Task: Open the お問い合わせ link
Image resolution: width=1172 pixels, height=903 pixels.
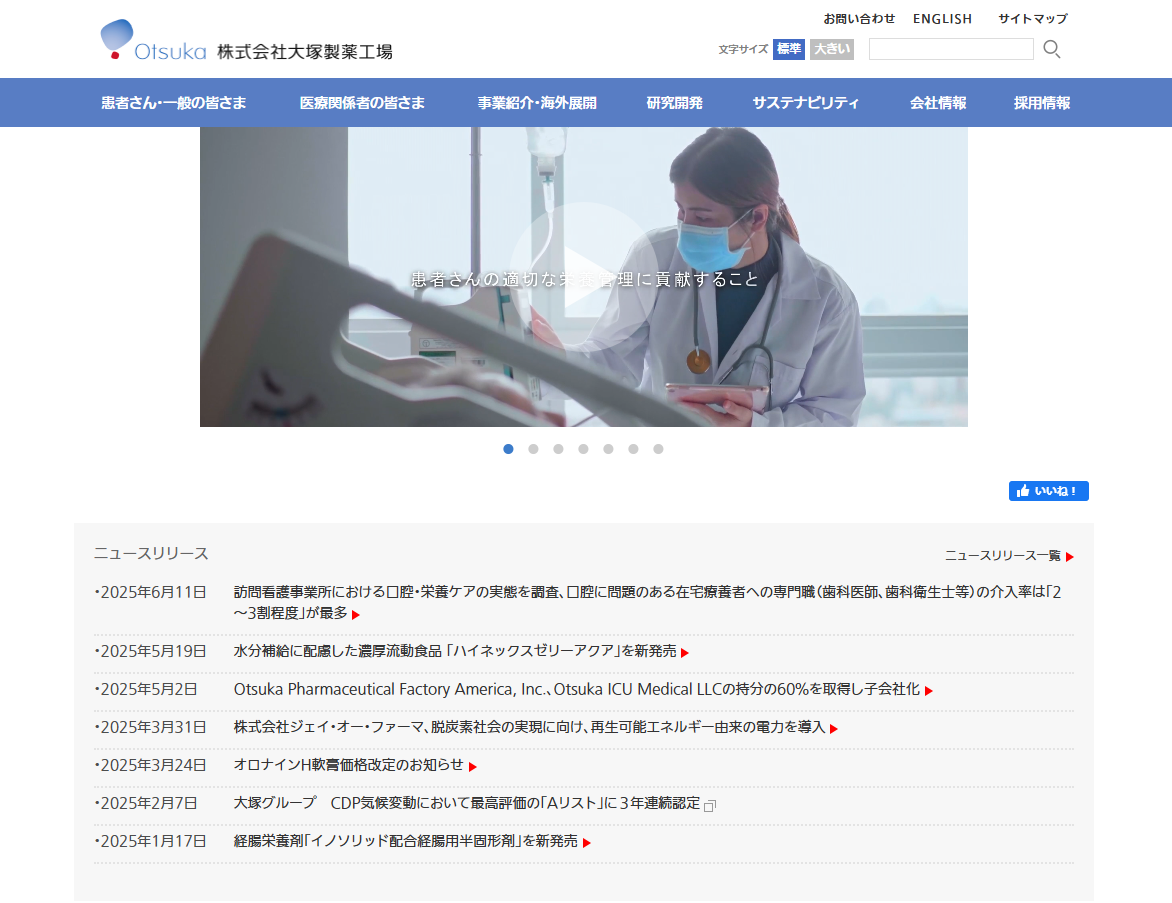Action: 859,19
